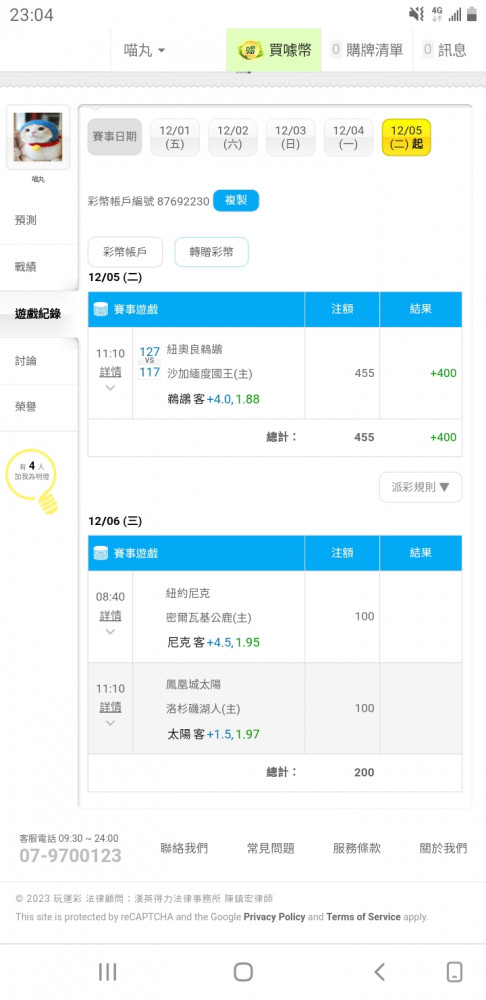
Task: Open the Privacy Policy link
Action: (274, 916)
